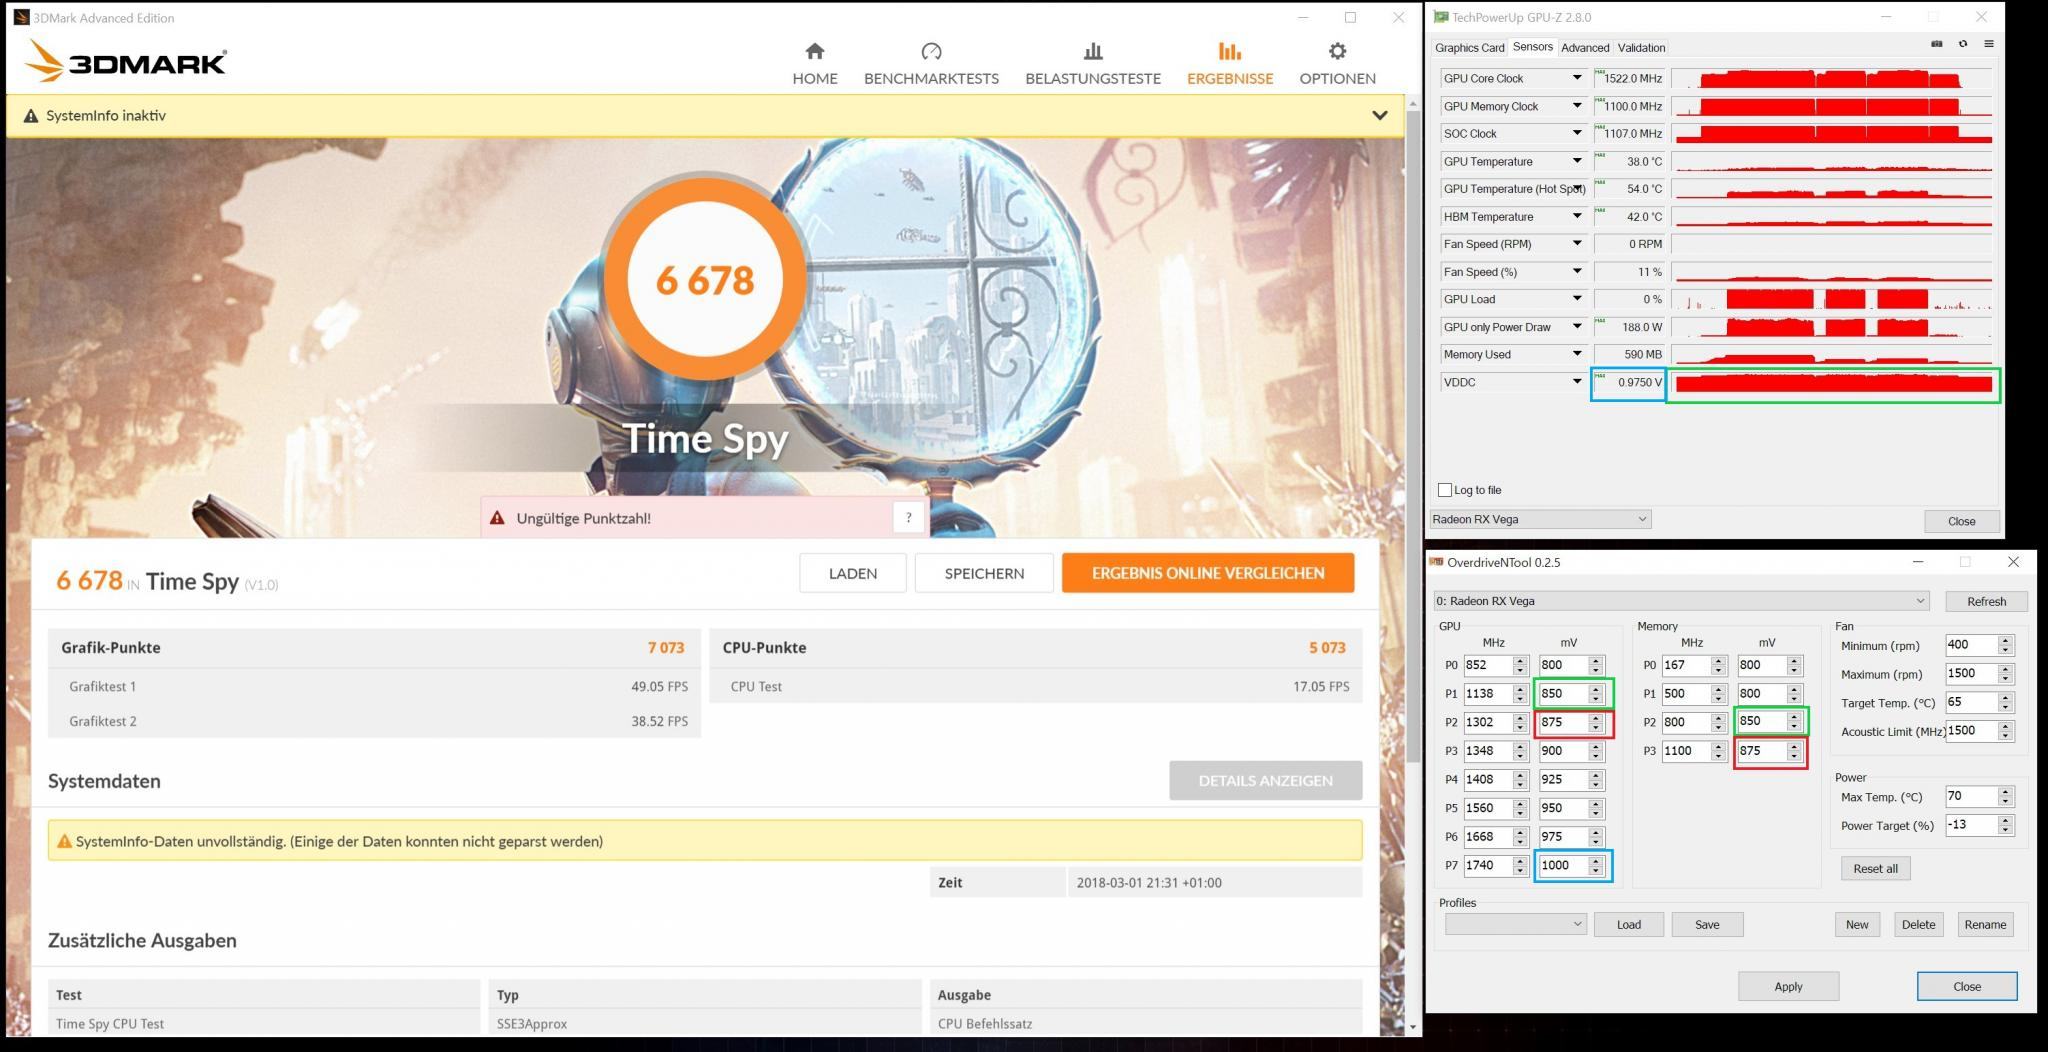Screen dimensions: 2048x1052
Task: Click Ergebnis Online Vergleichen
Action: click(x=1208, y=573)
